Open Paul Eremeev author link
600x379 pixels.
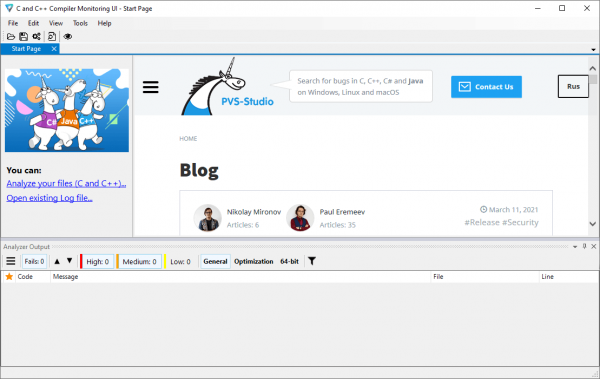(x=342, y=212)
